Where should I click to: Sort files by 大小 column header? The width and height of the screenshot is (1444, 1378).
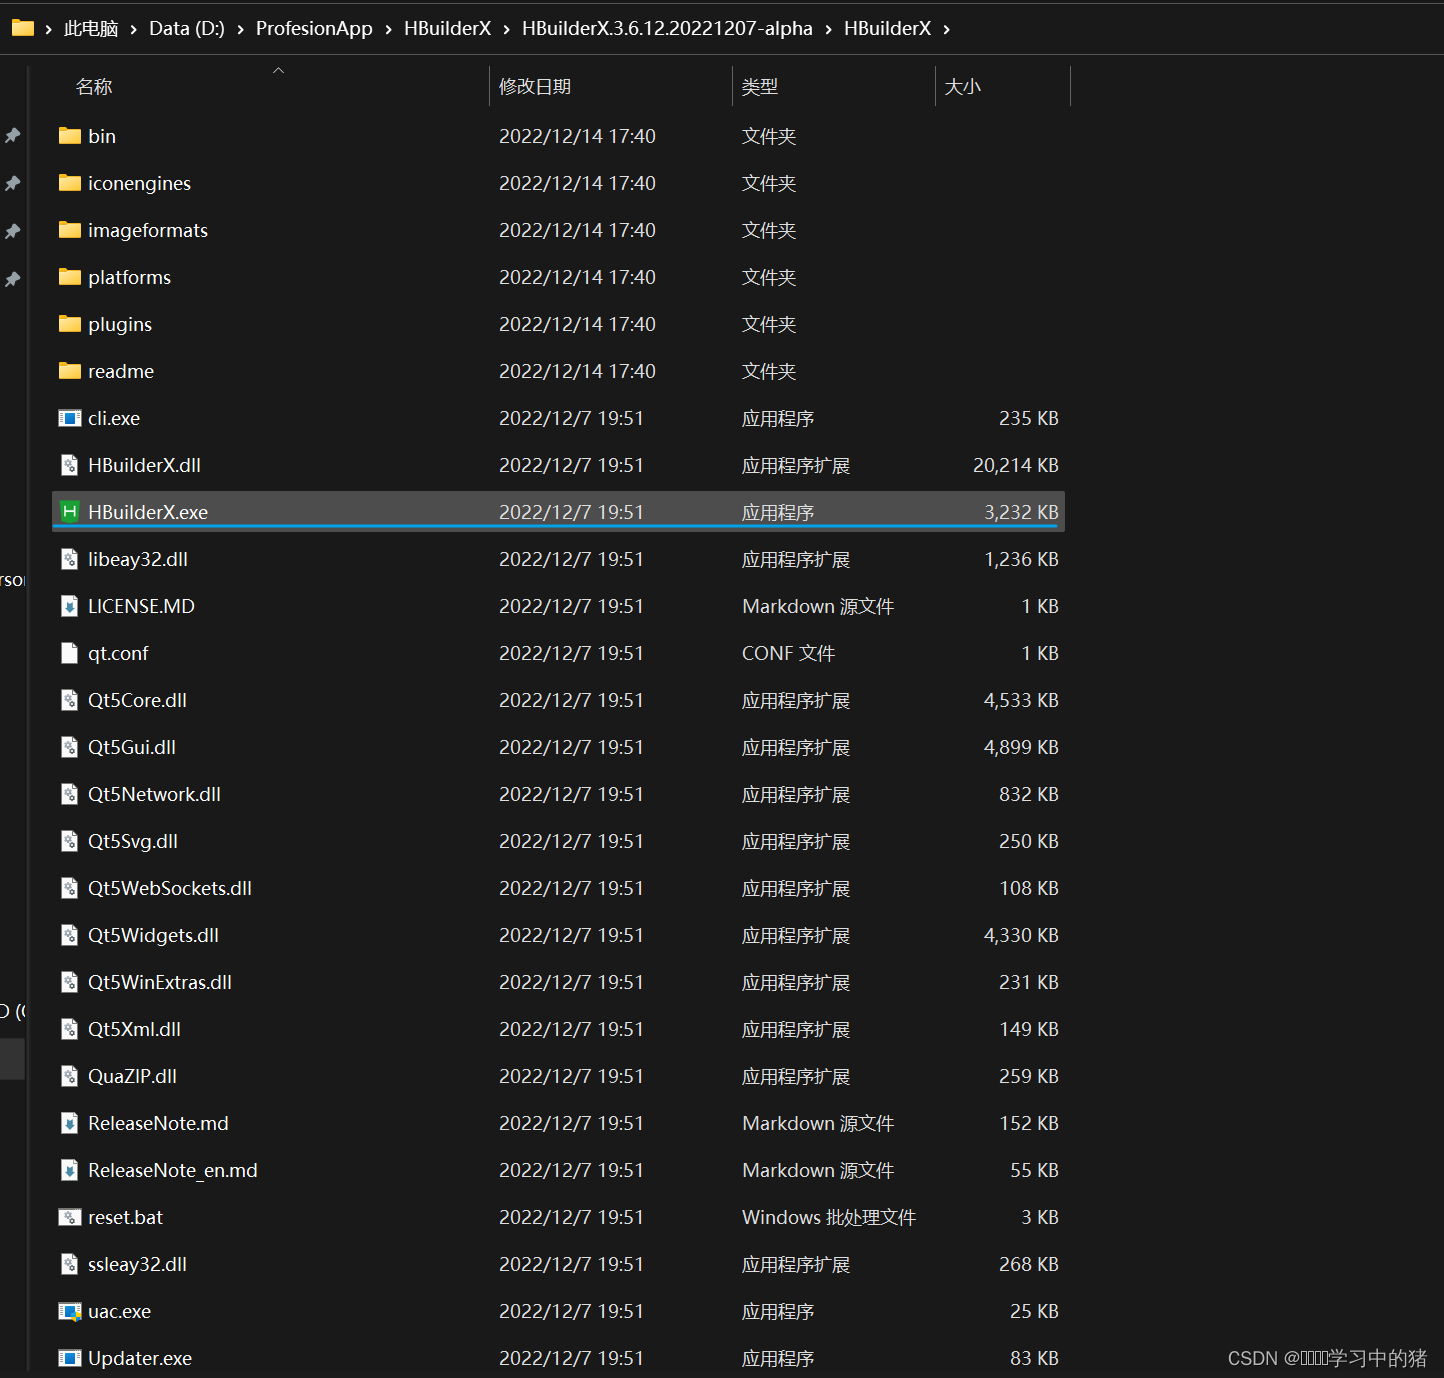coord(963,87)
